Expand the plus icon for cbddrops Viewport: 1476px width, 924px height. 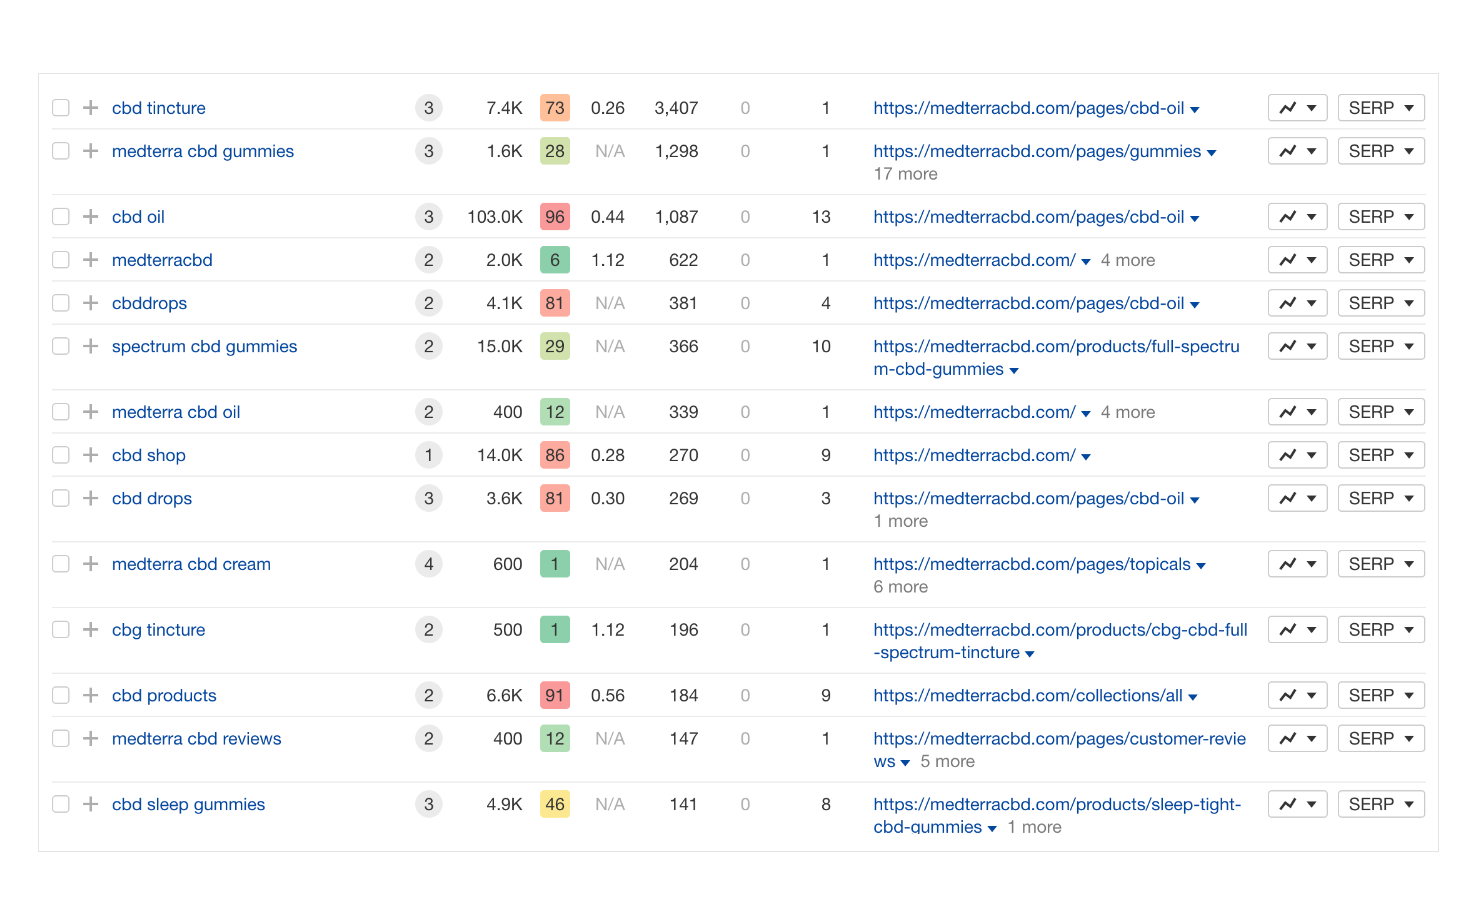91,303
